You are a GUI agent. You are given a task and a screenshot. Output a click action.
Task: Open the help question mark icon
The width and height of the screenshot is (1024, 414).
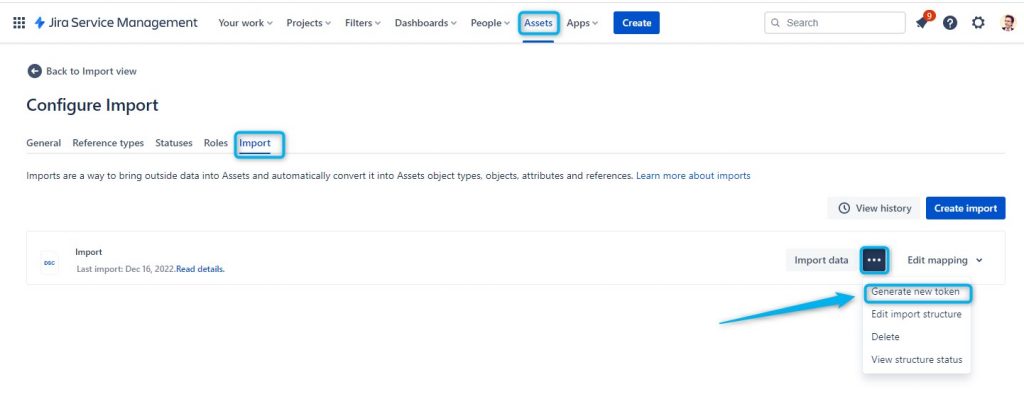(x=950, y=23)
